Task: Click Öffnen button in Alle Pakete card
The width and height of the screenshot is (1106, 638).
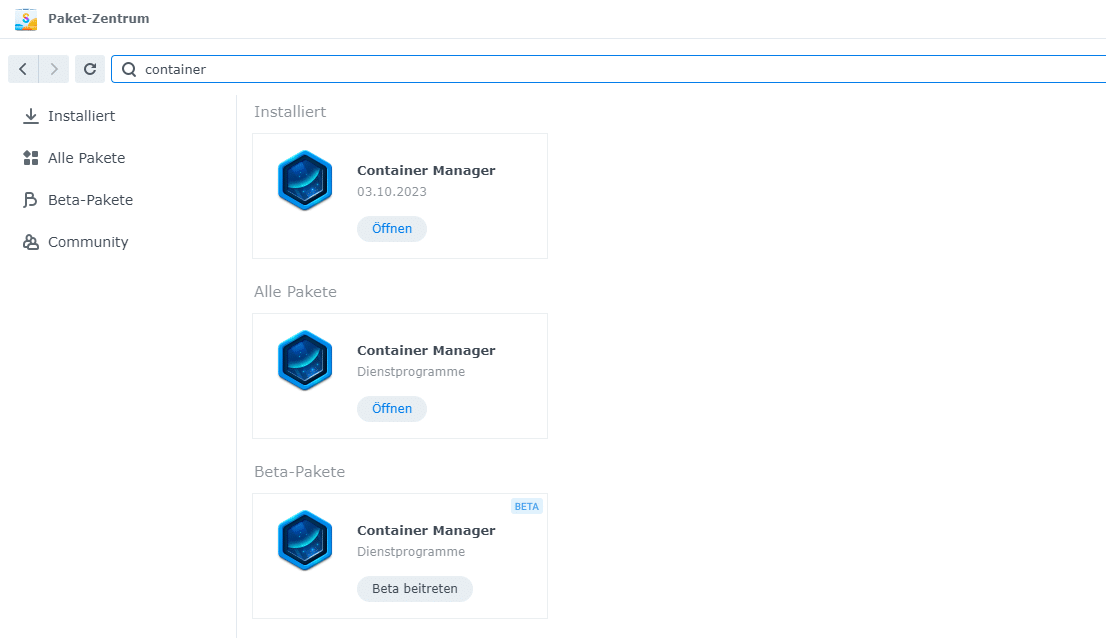Action: [391, 409]
